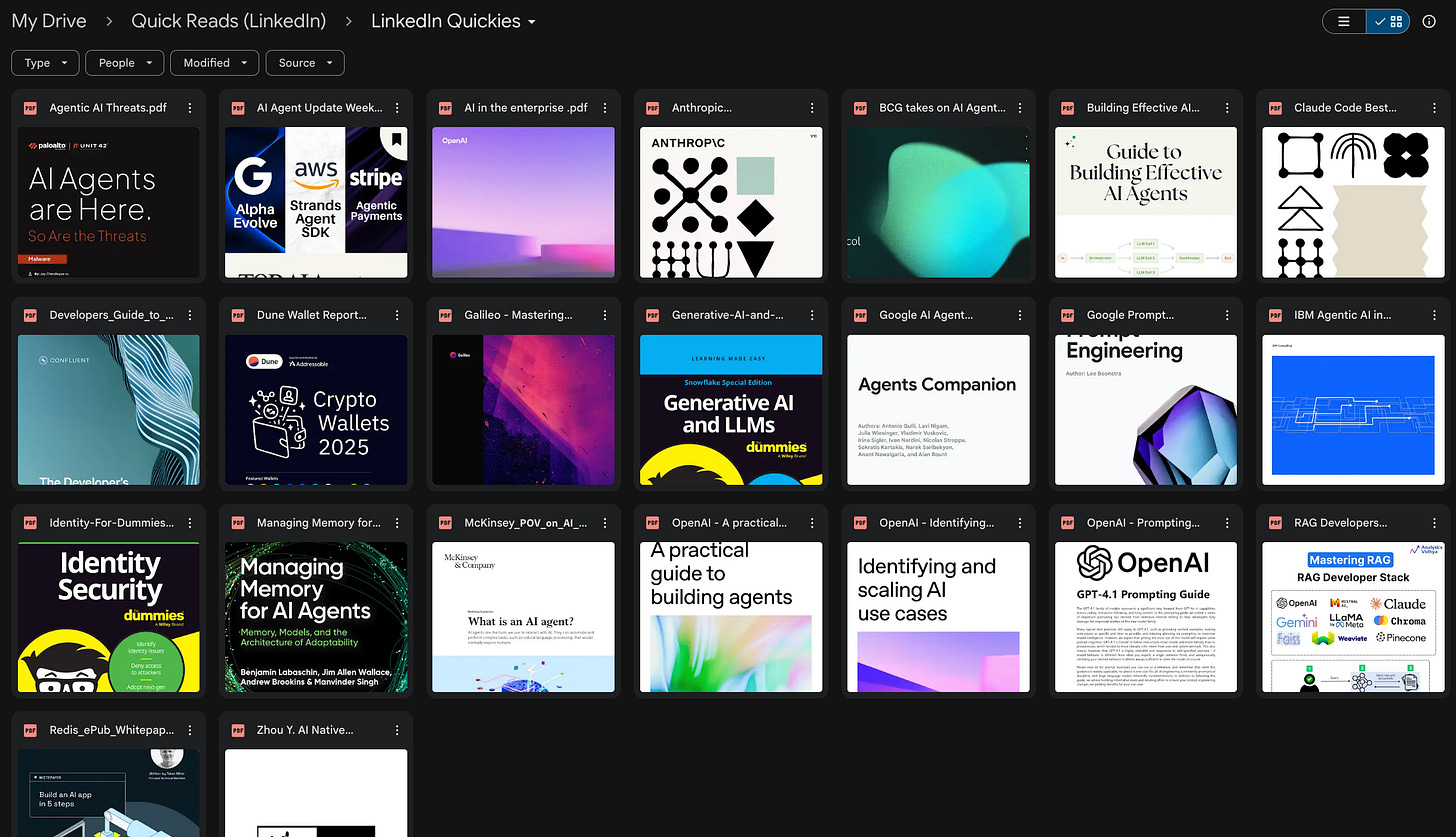
Task: Select the file name IBM Agentic AI in...
Action: point(1343,315)
